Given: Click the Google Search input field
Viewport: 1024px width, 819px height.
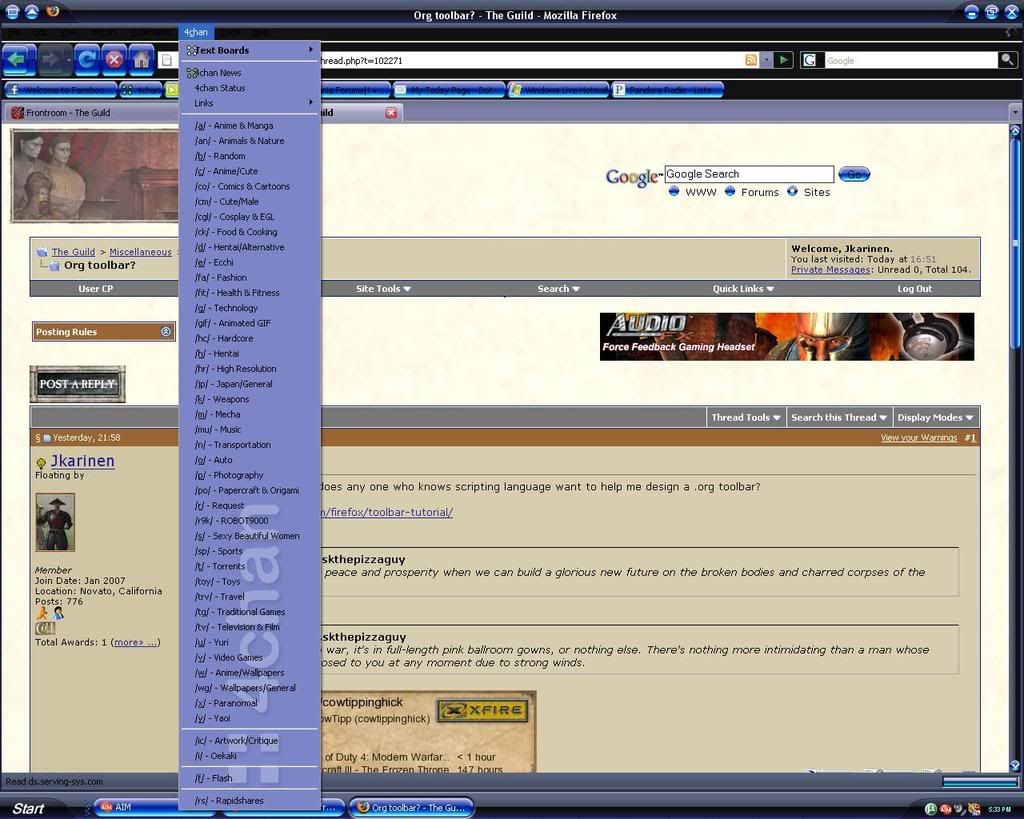Looking at the screenshot, I should (749, 174).
